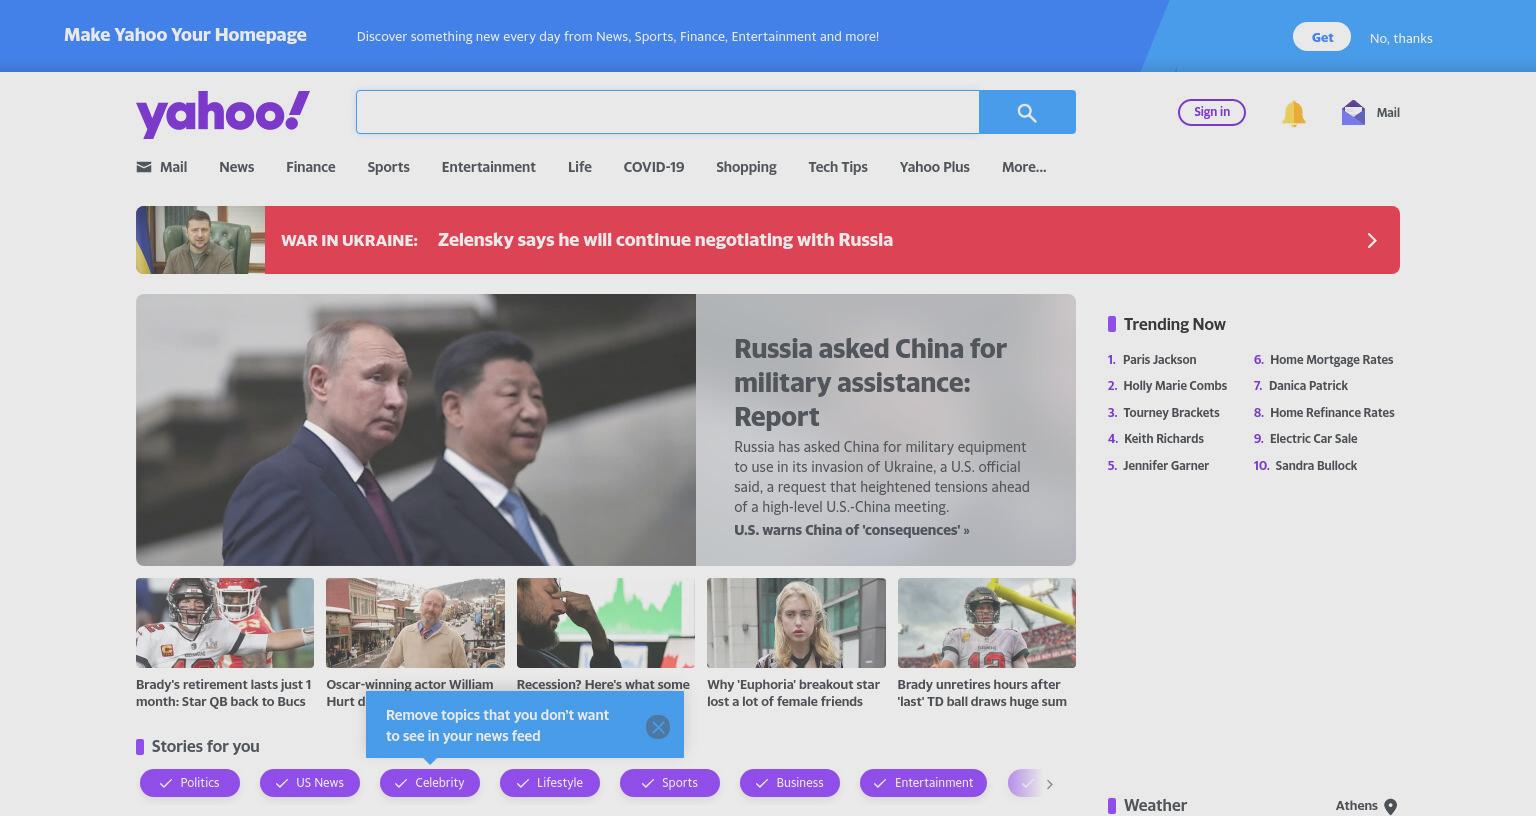1536x816 pixels.
Task: Open the Finance section
Action: (x=310, y=167)
